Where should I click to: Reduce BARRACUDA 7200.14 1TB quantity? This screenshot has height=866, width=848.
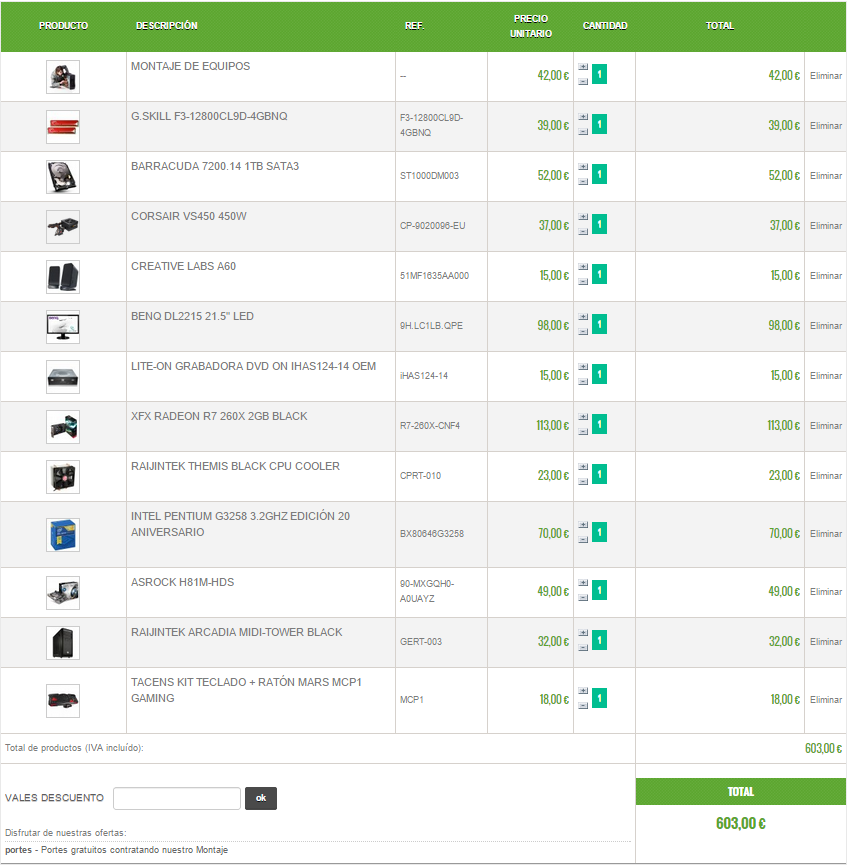pos(583,182)
